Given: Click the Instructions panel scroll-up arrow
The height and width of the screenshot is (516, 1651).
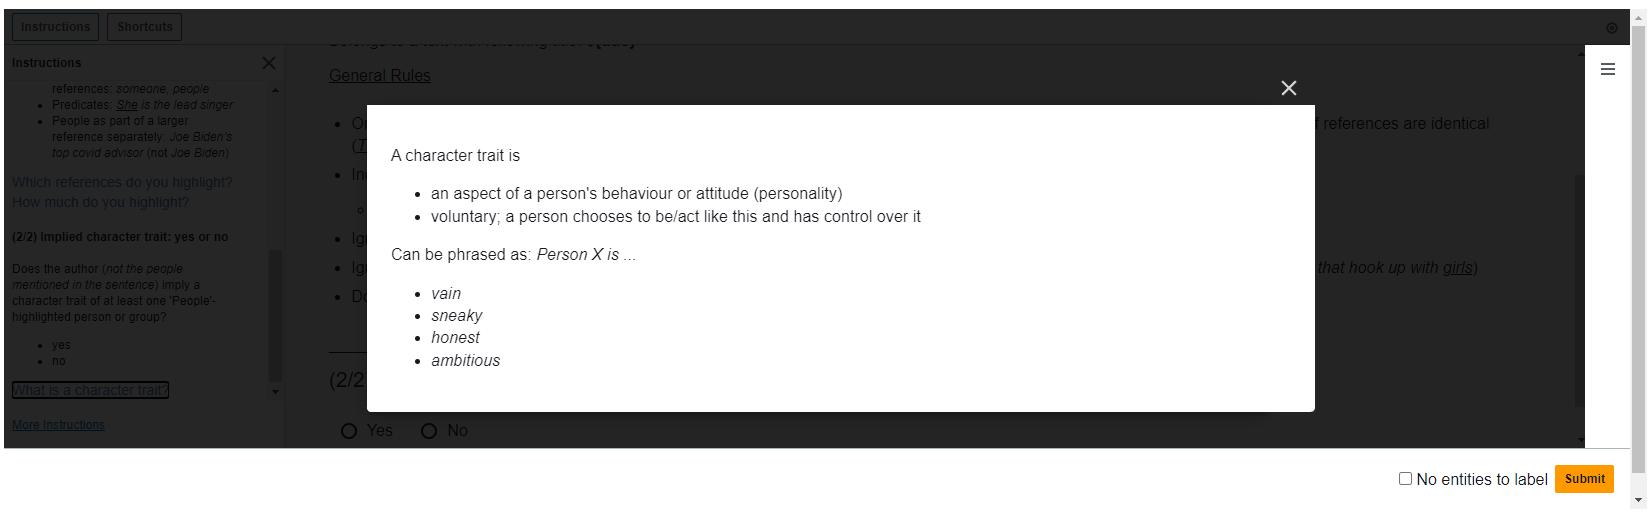Looking at the screenshot, I should (275, 91).
